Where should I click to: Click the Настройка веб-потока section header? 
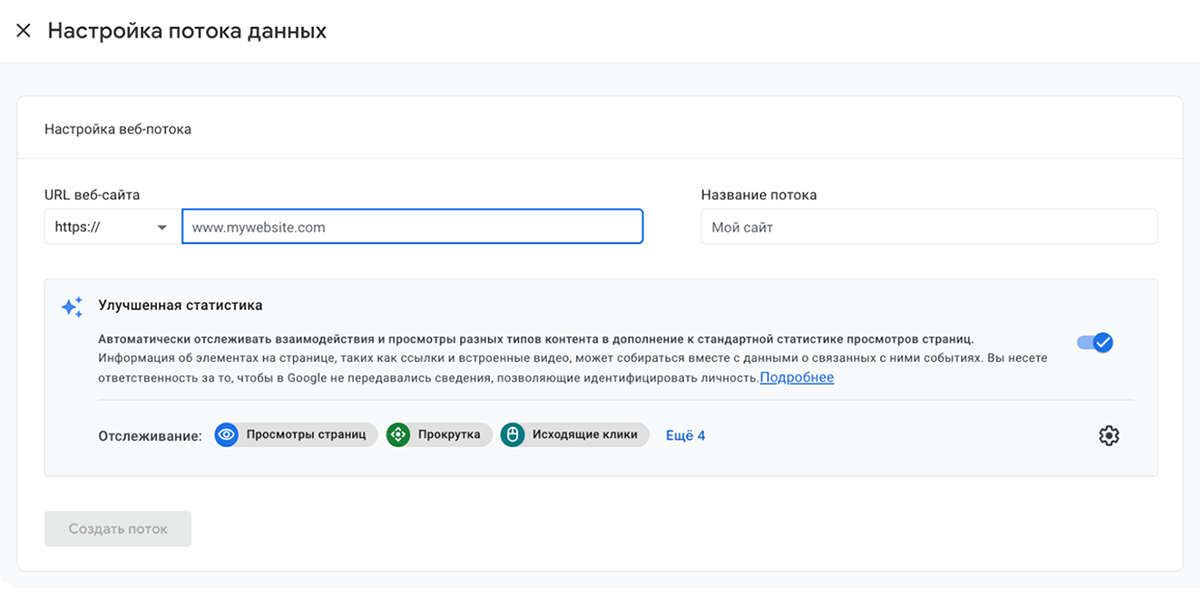point(118,129)
